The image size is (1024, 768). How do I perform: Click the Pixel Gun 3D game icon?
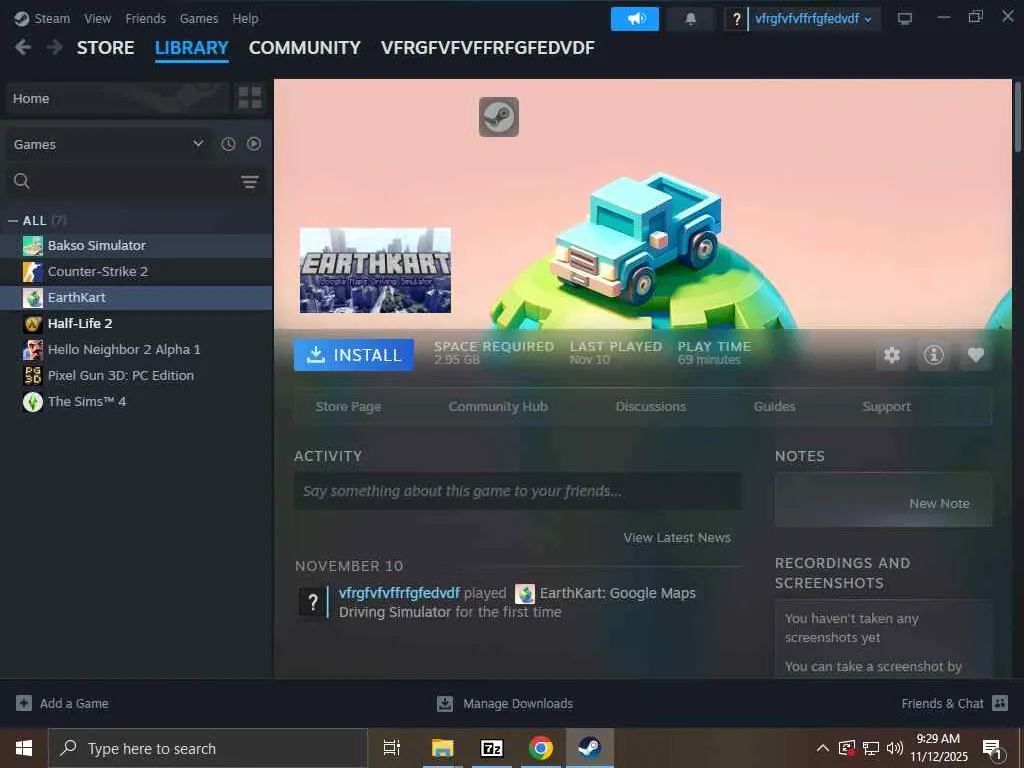pyautogui.click(x=33, y=376)
